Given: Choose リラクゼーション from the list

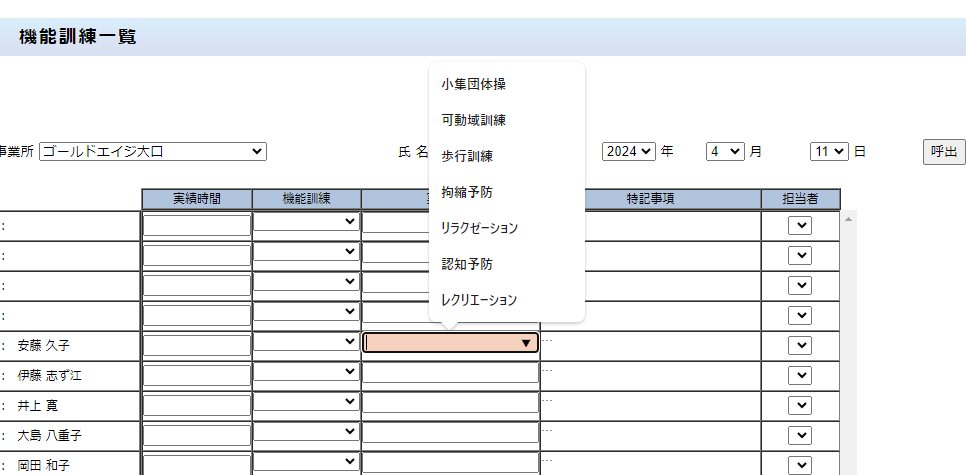Looking at the screenshot, I should (x=479, y=228).
